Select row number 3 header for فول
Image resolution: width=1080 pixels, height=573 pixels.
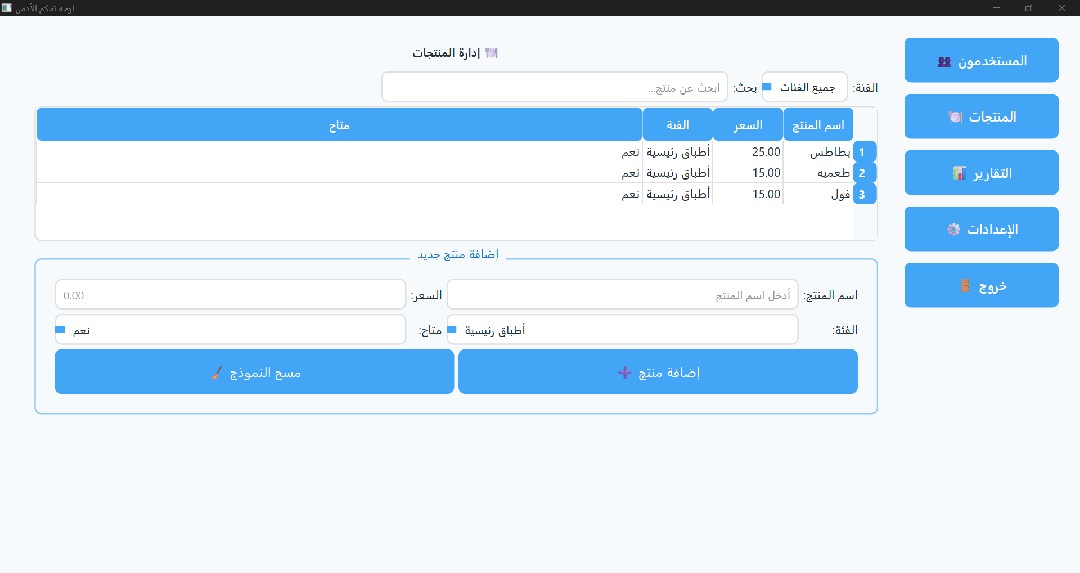click(863, 194)
